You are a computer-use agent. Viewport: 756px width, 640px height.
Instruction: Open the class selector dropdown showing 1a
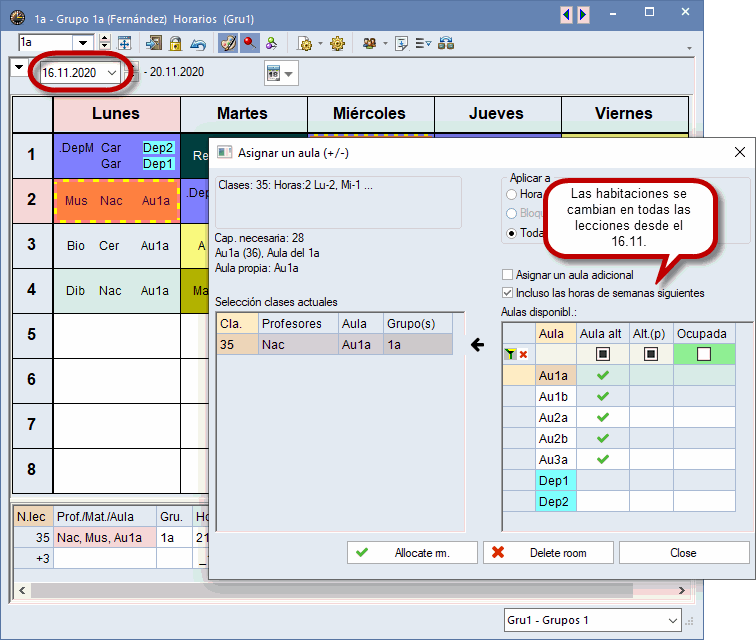(x=83, y=43)
